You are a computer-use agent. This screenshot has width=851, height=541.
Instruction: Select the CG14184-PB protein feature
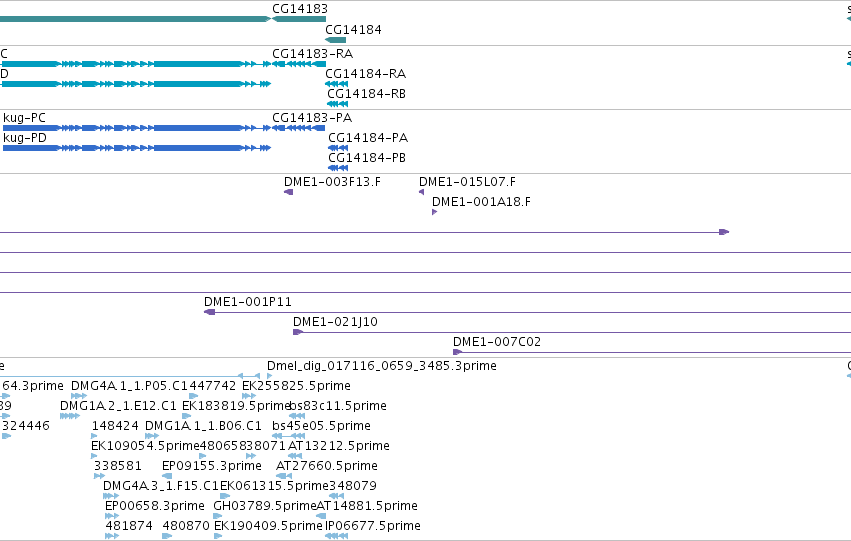[x=338, y=168]
